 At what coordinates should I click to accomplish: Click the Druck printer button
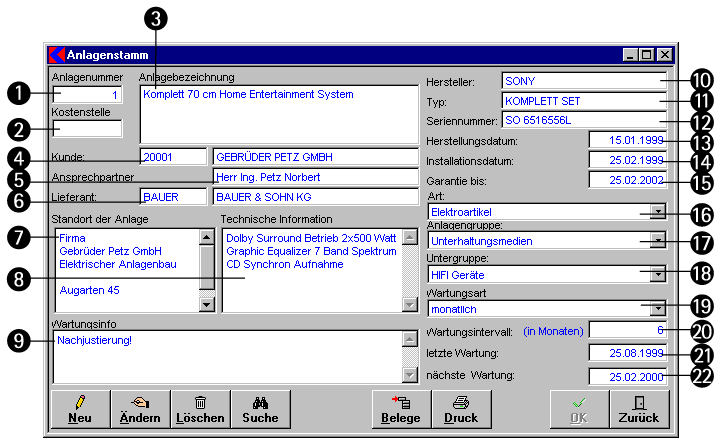(x=462, y=409)
